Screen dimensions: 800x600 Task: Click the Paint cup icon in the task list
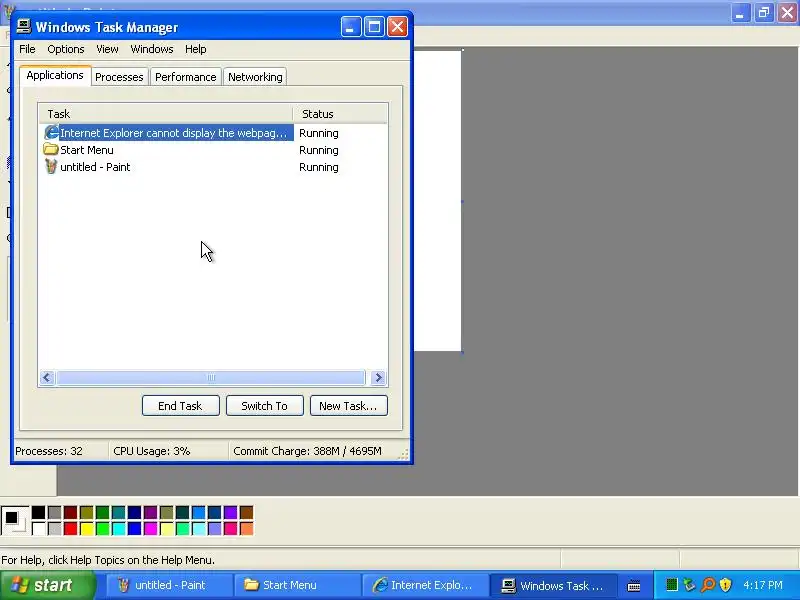pyautogui.click(x=51, y=166)
